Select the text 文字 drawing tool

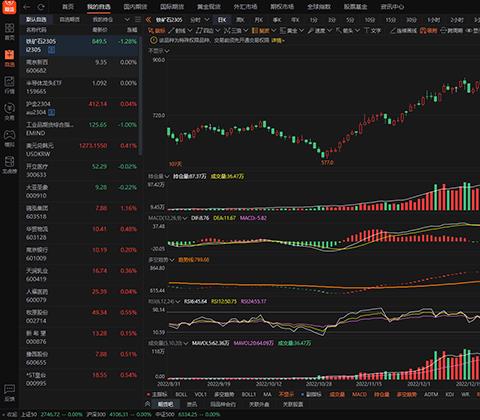[372, 31]
